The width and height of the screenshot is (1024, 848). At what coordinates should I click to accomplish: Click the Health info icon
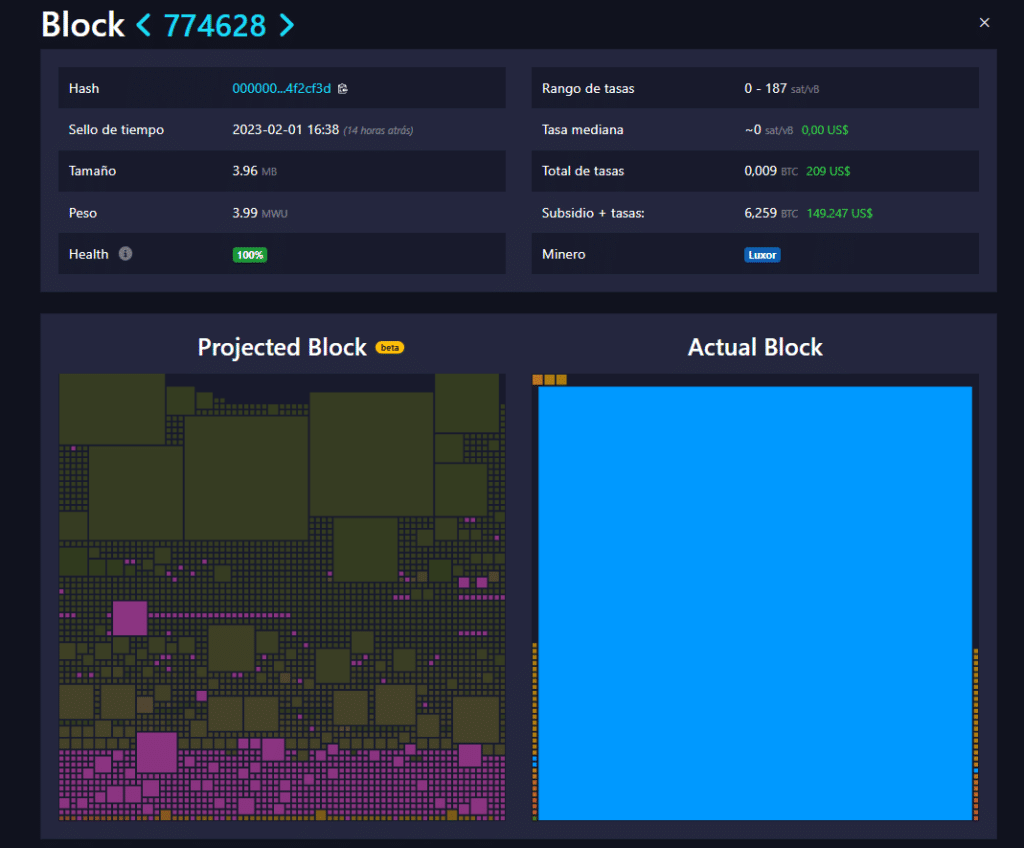coord(125,253)
